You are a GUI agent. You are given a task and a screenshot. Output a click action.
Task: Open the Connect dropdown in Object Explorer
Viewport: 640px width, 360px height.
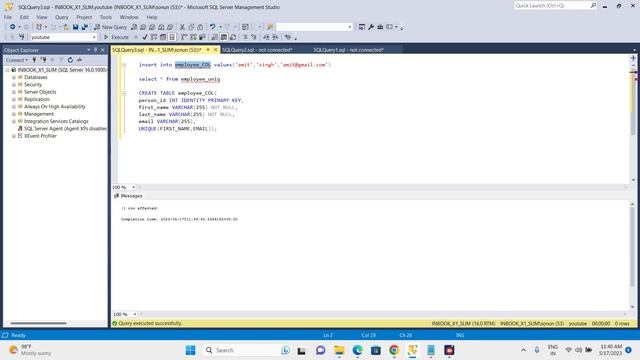tap(17, 60)
